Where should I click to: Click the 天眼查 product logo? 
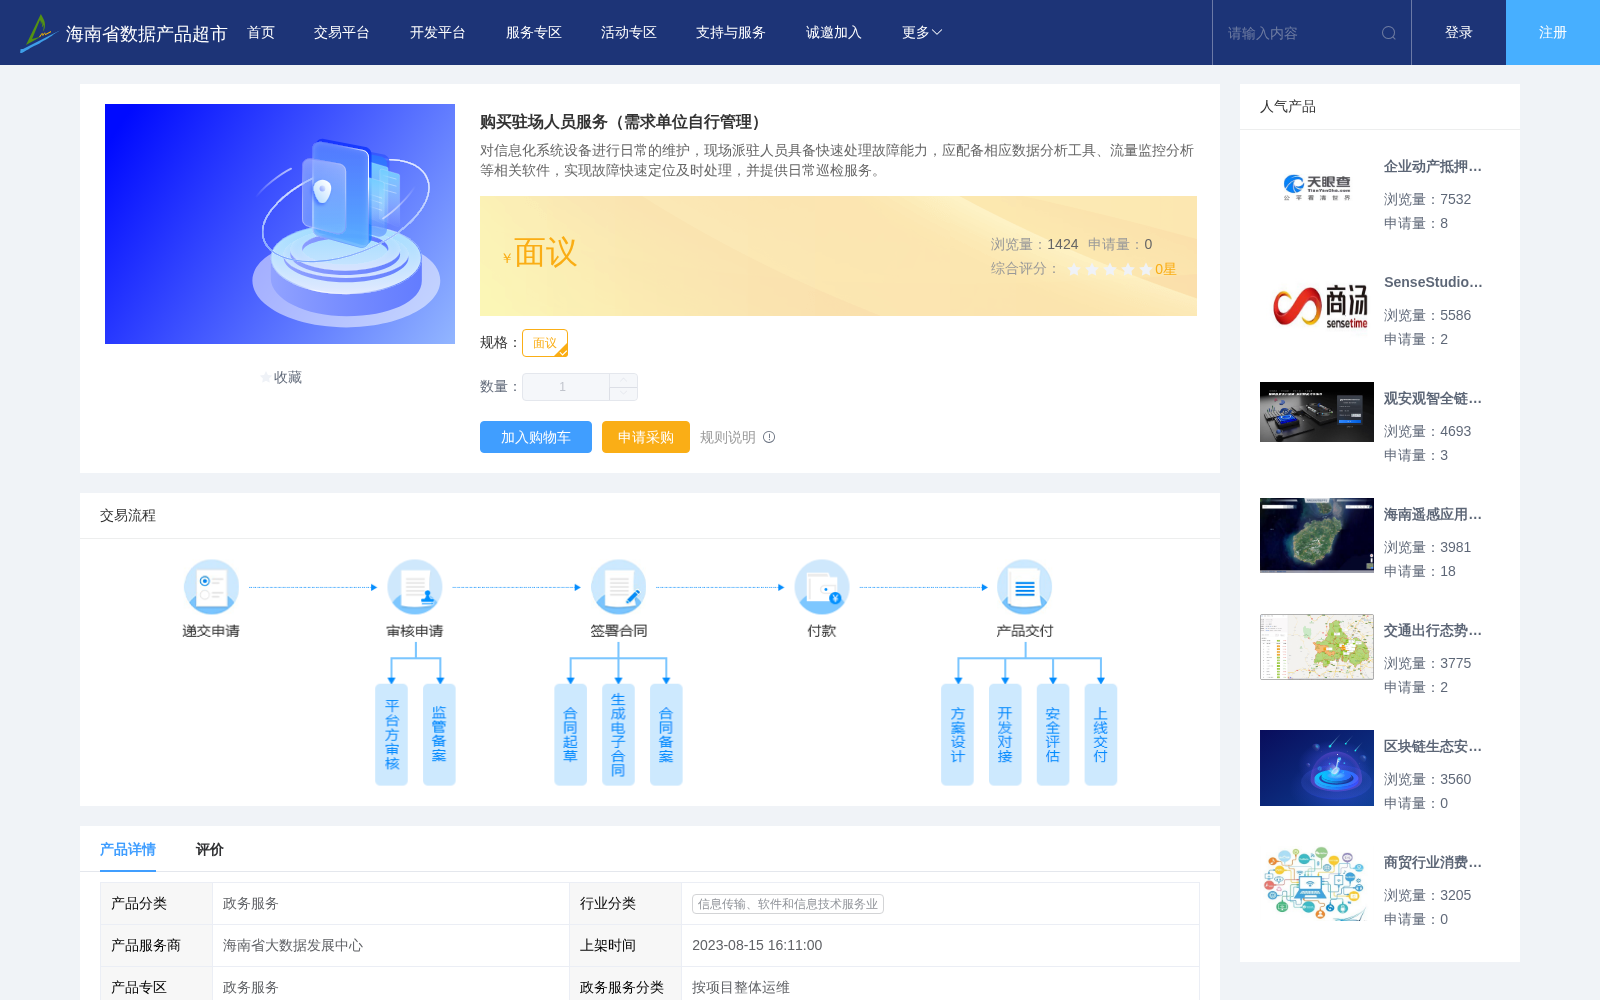1317,187
